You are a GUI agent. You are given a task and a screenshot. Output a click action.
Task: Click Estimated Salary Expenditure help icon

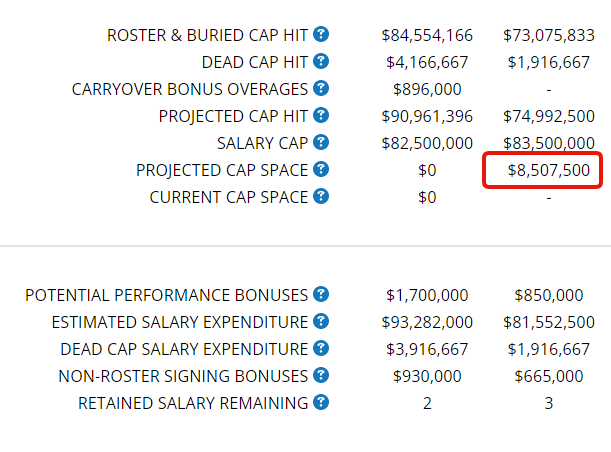[321, 321]
